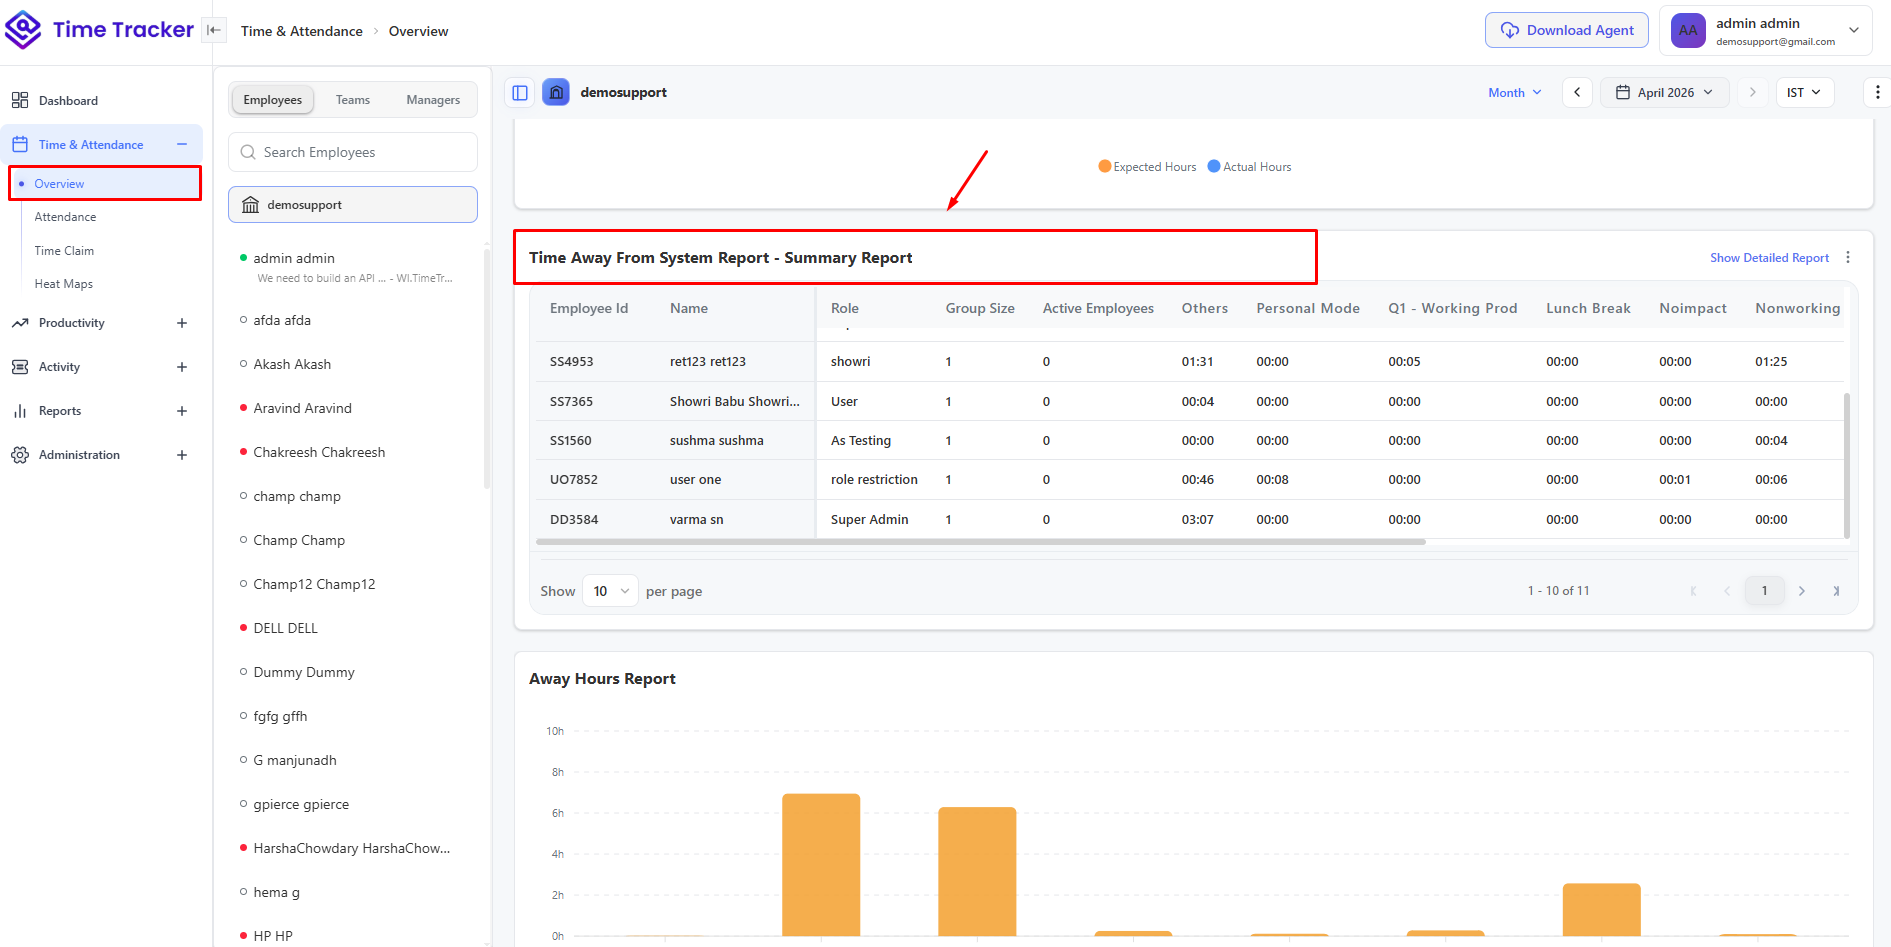Expand Activity menu plus

click(x=182, y=367)
